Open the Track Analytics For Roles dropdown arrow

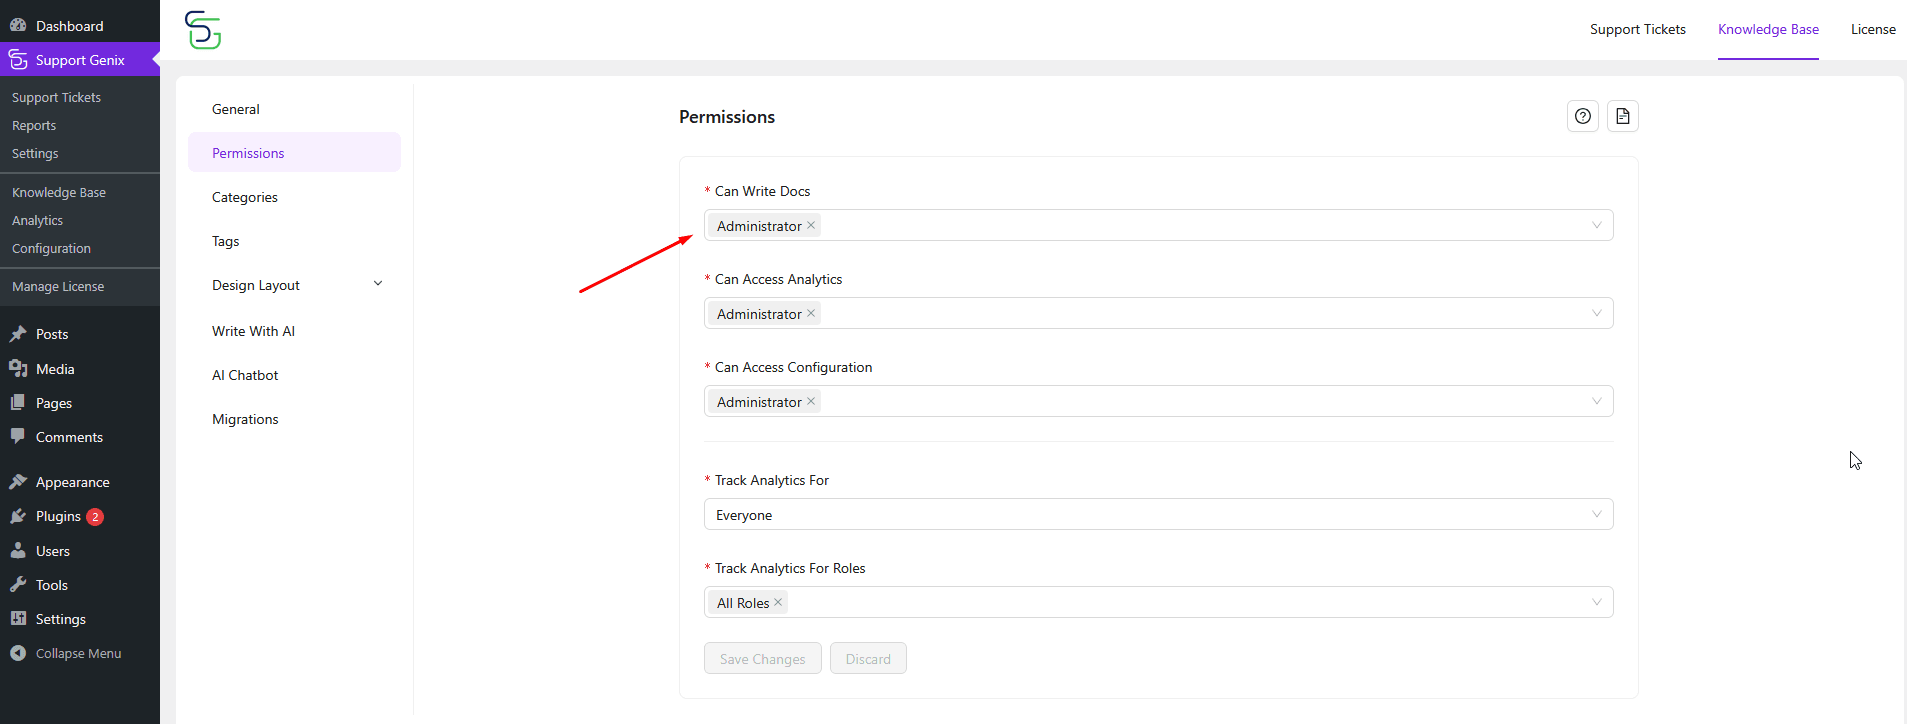coord(1596,602)
